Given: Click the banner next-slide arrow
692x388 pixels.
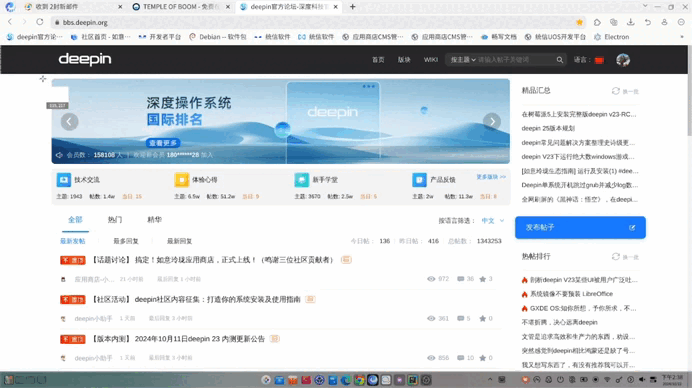Looking at the screenshot, I should pyautogui.click(x=492, y=121).
